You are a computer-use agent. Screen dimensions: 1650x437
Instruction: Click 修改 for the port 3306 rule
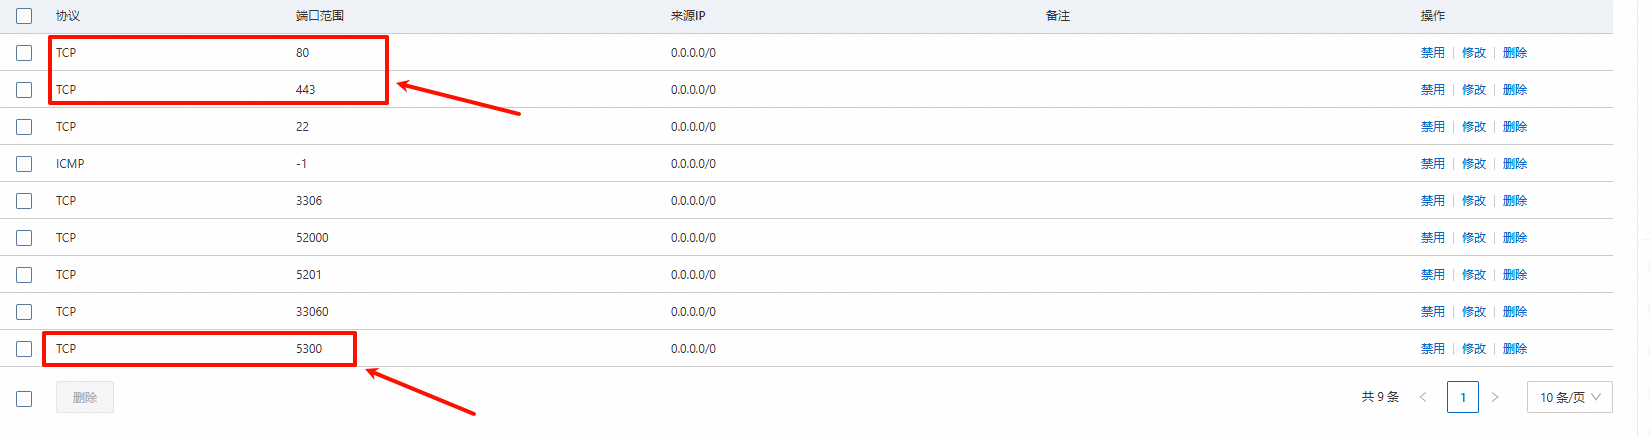[1473, 201]
